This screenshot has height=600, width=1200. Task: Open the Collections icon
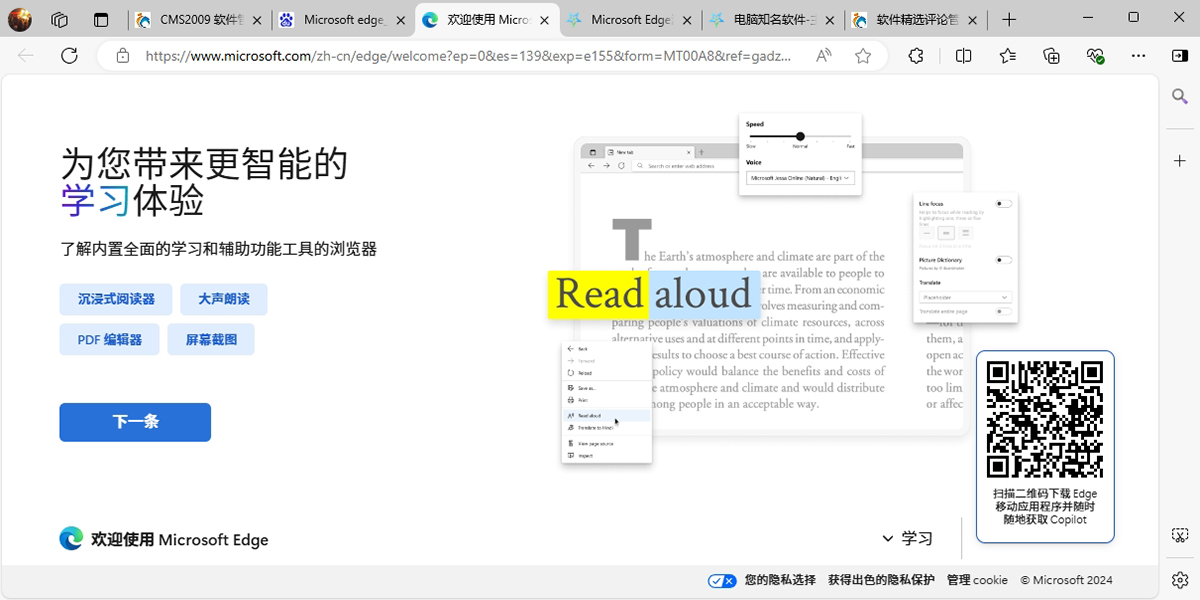coord(1051,56)
